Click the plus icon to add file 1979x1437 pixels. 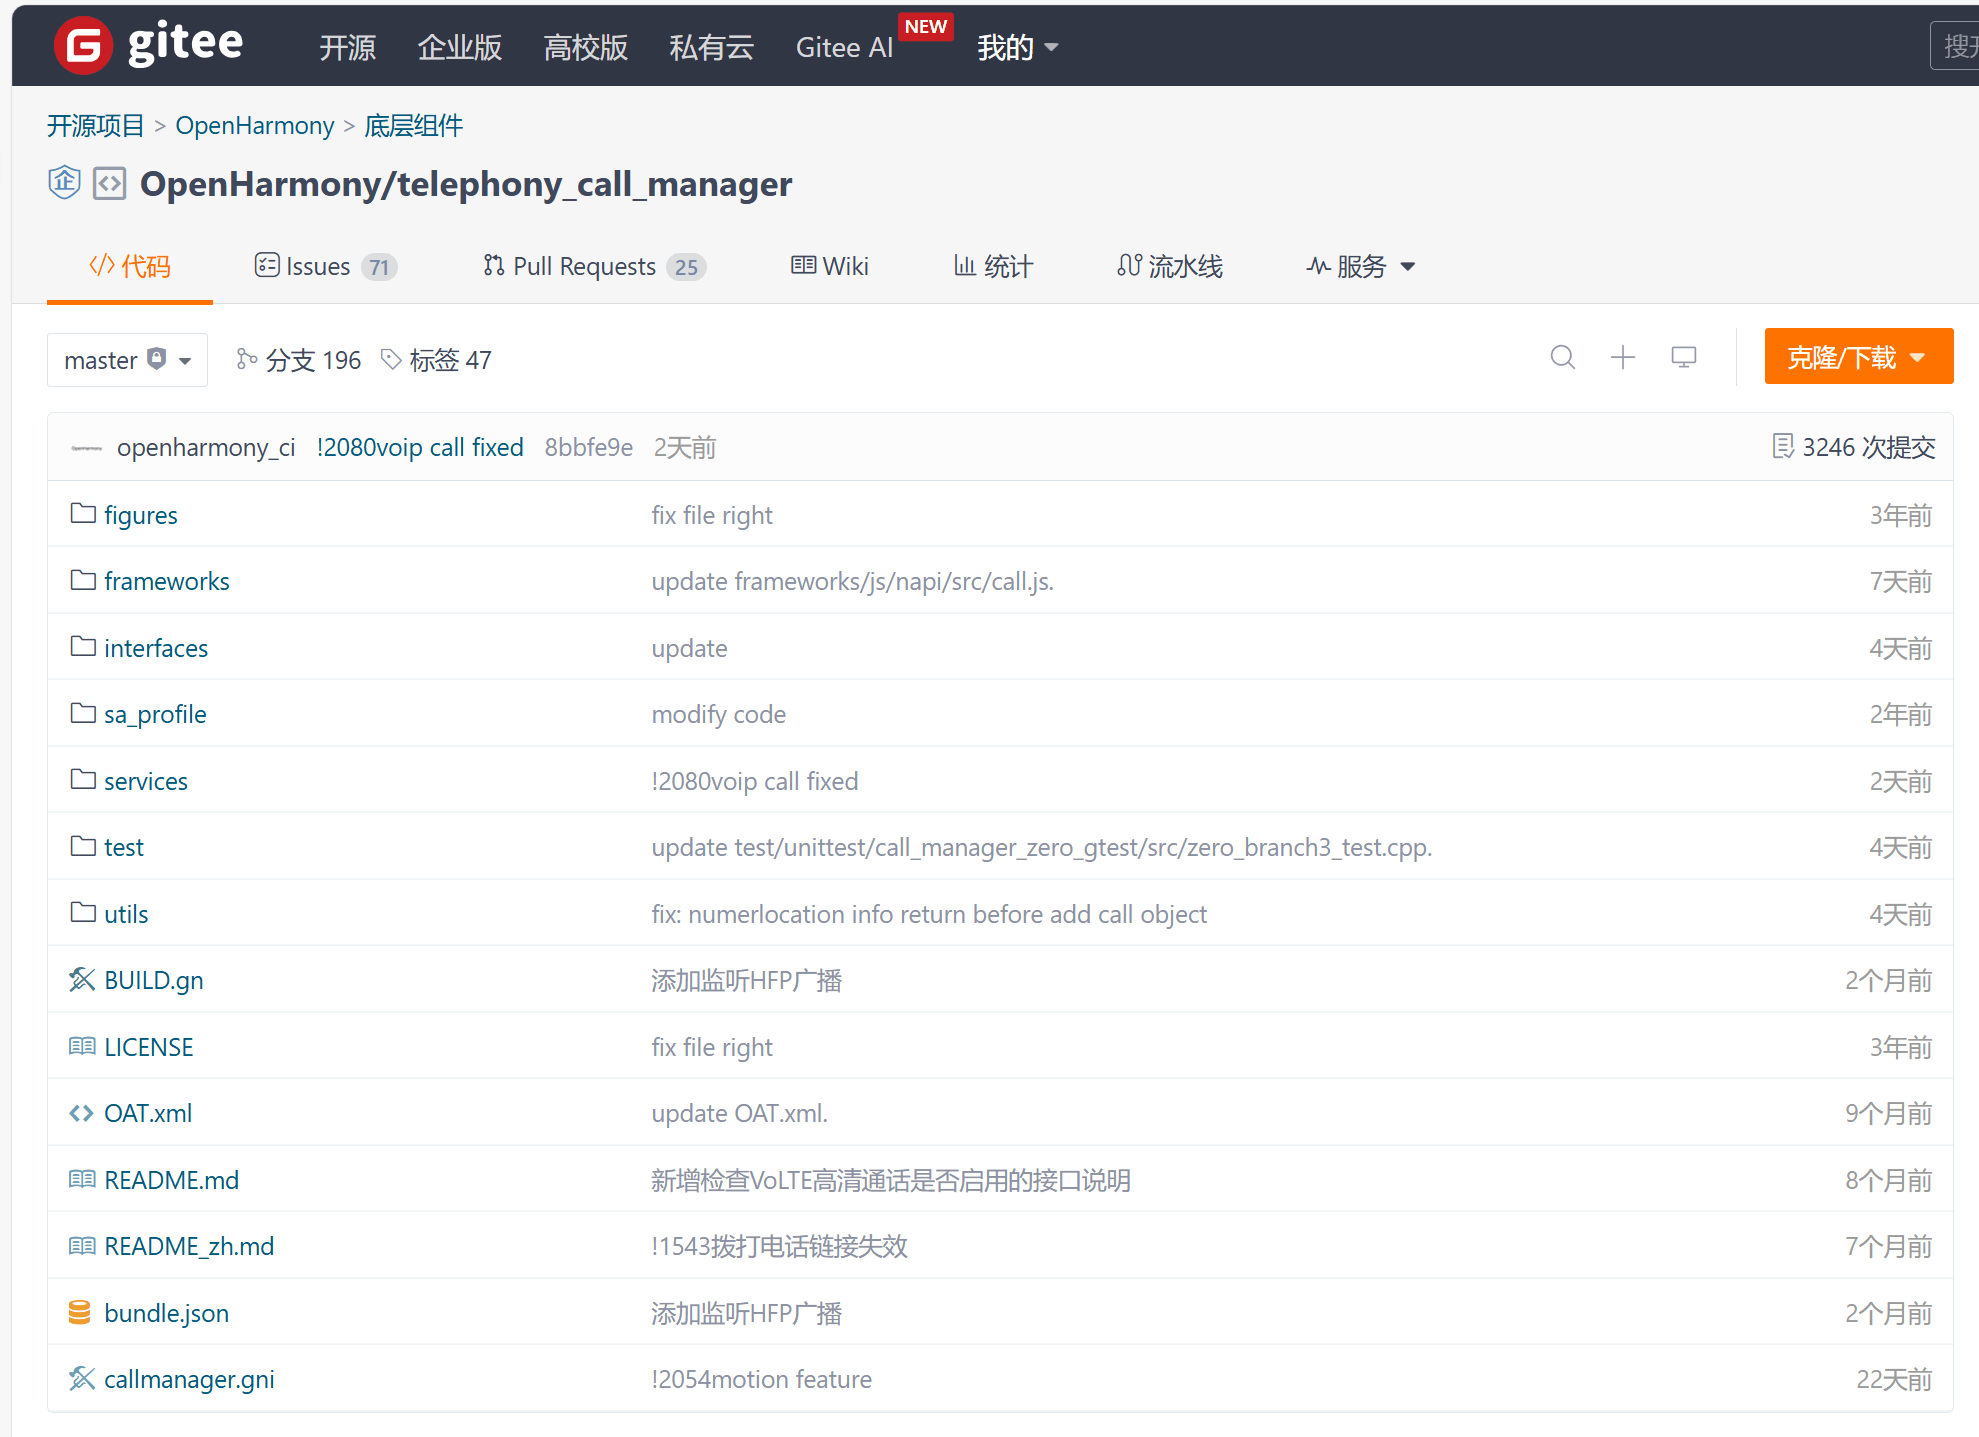tap(1623, 357)
